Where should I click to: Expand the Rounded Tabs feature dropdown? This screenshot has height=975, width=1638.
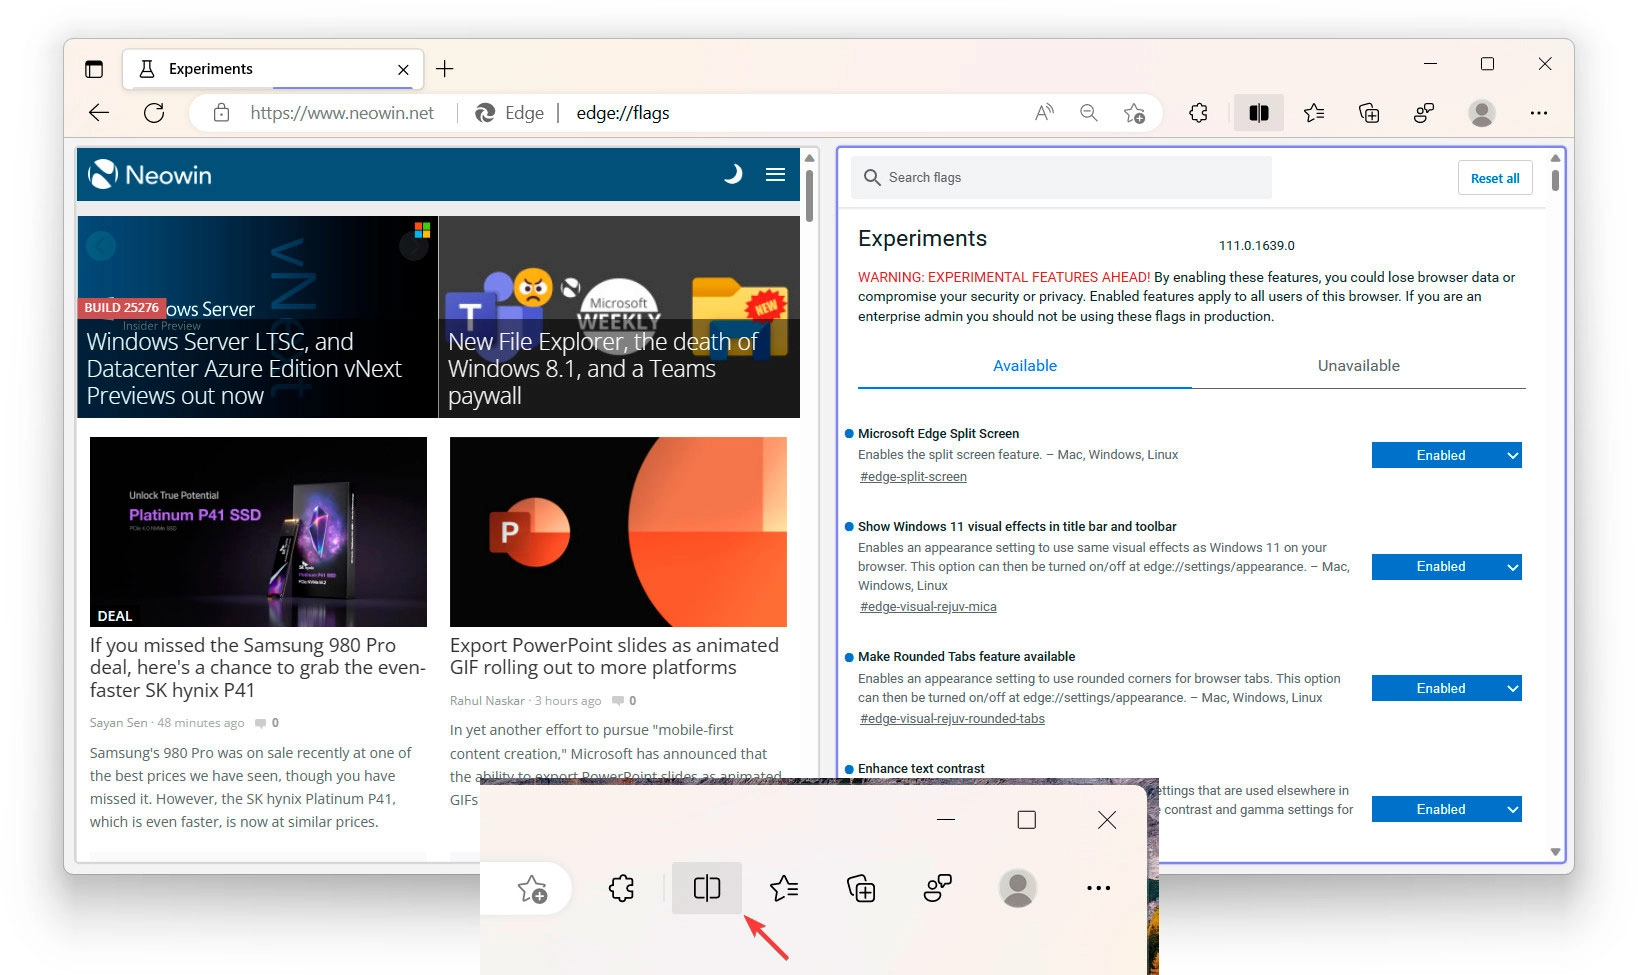point(1446,688)
